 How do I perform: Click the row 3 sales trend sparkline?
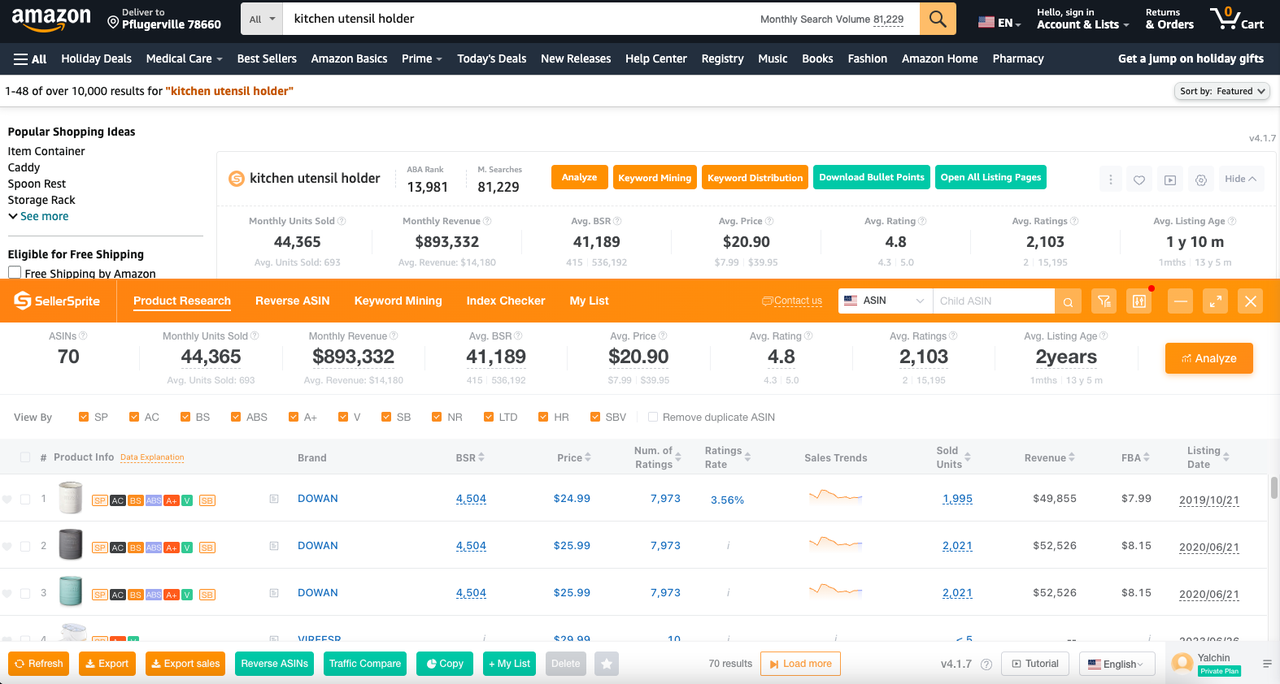[835, 590]
